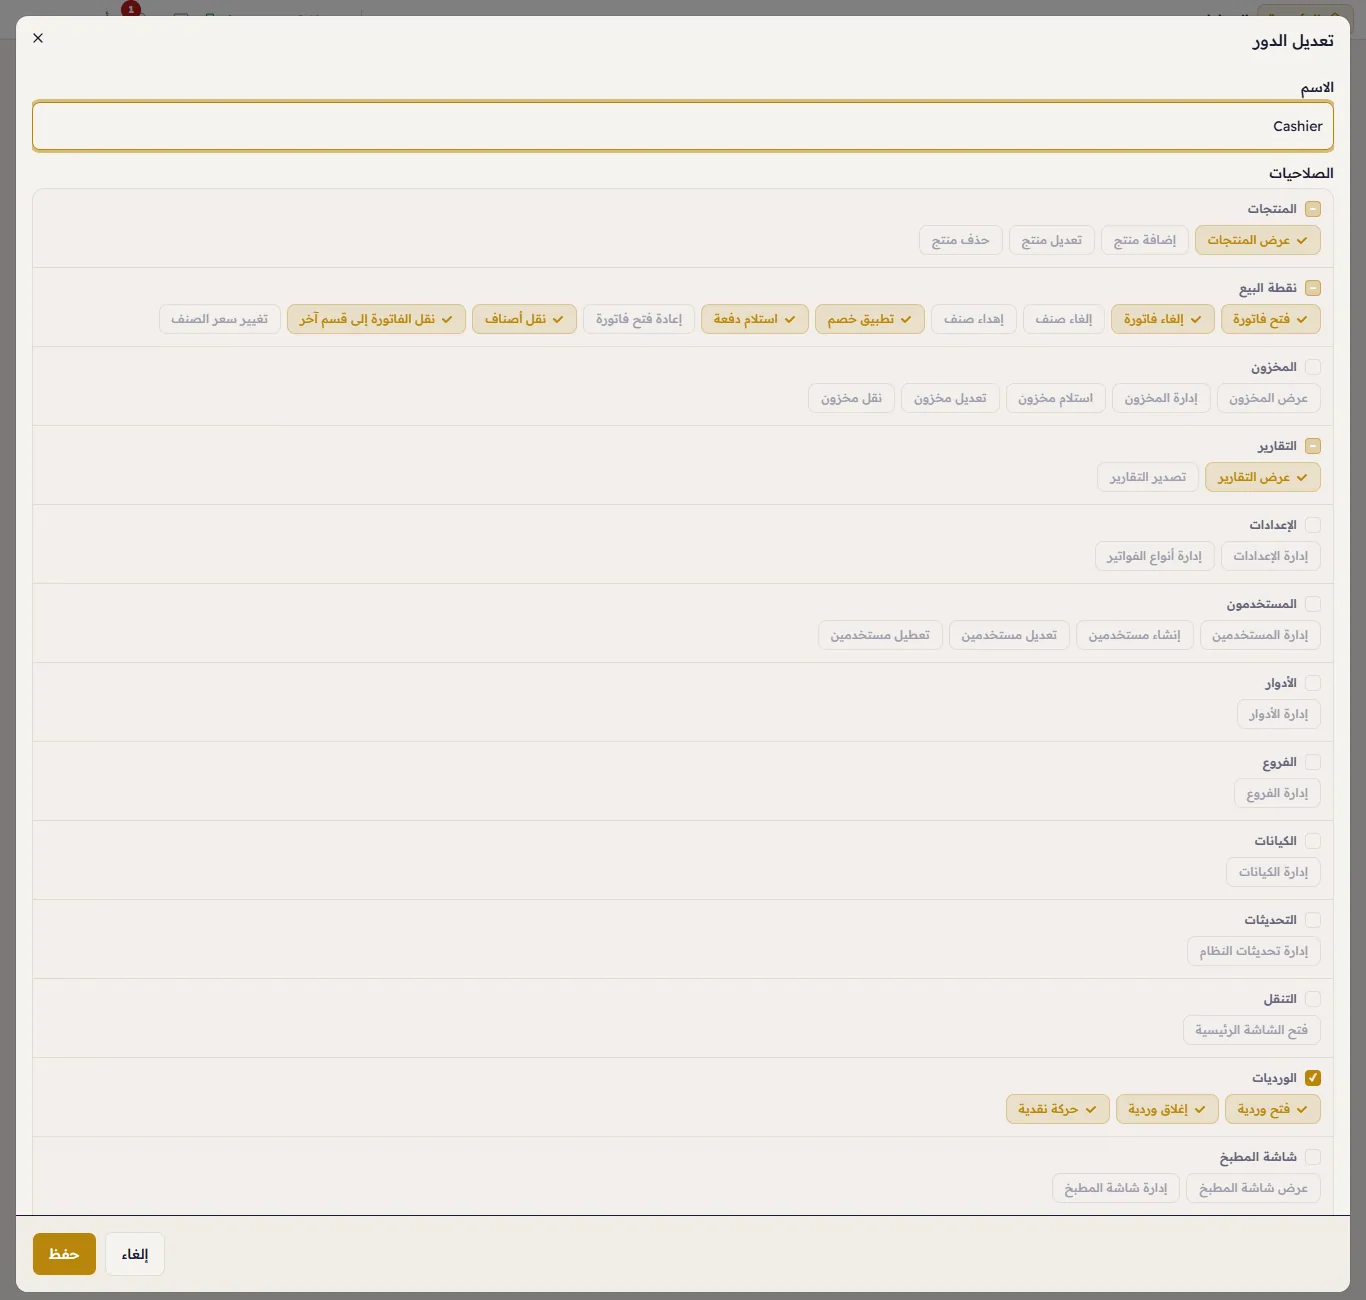Viewport: 1366px width, 1300px height.
Task: Toggle the التقارير group checkbox
Action: click(x=1313, y=446)
